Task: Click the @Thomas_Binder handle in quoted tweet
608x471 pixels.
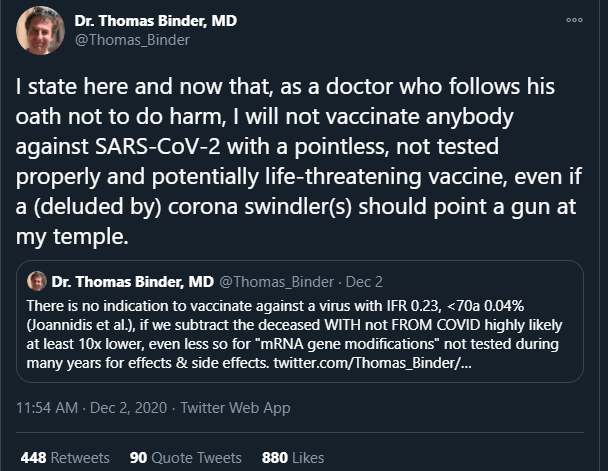Action: pyautogui.click(x=276, y=282)
